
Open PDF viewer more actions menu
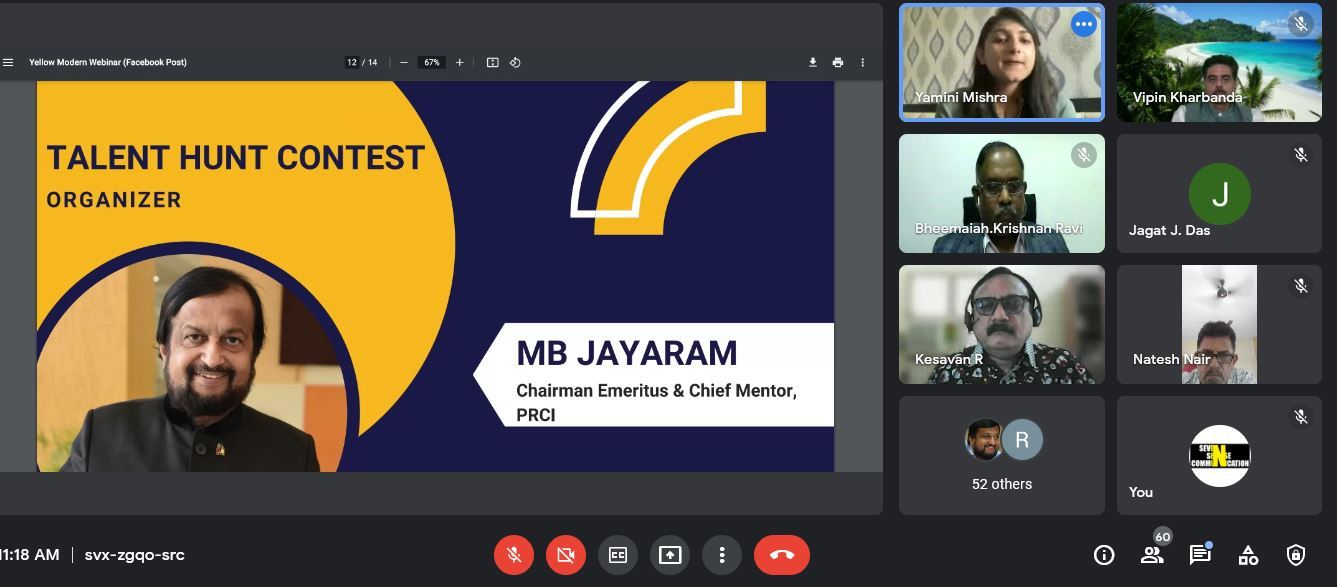click(862, 62)
